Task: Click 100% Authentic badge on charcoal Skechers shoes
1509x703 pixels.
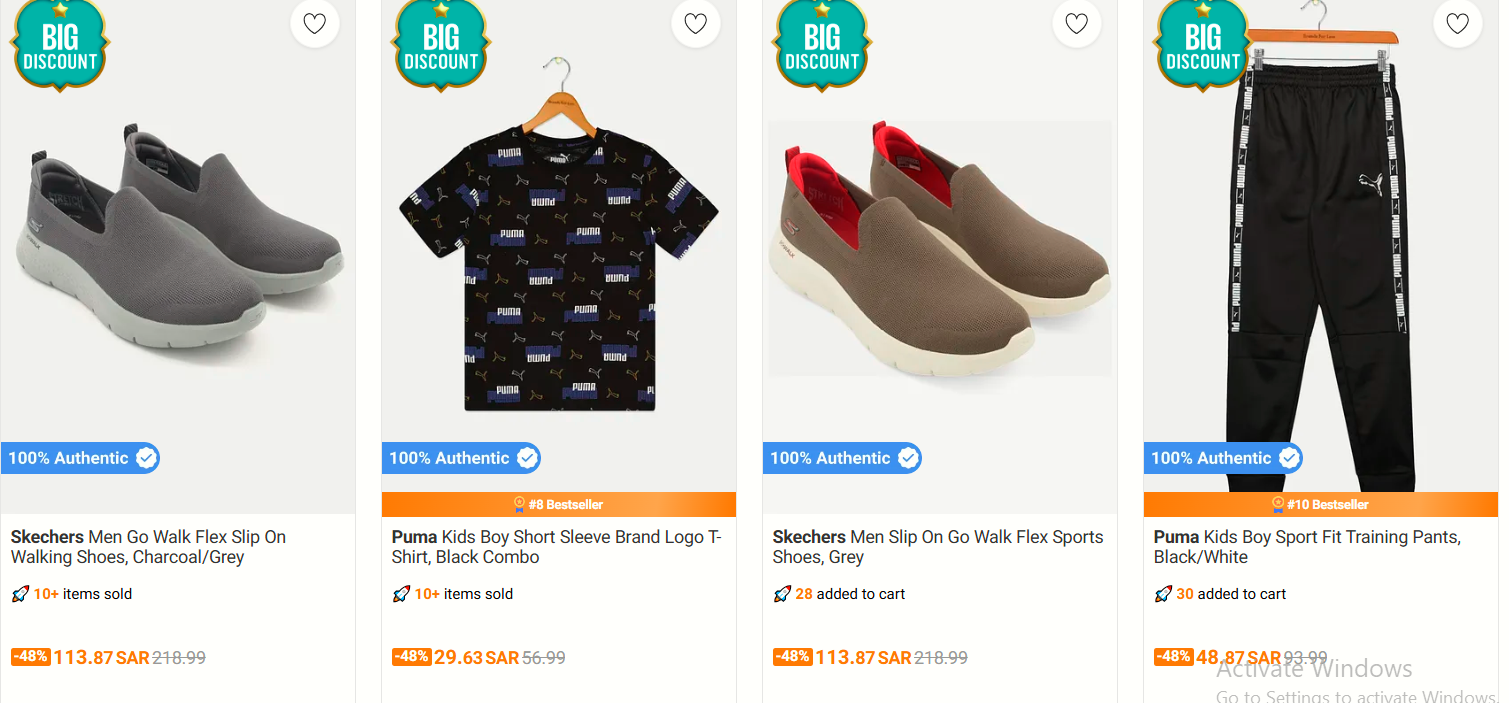Action: pos(80,458)
